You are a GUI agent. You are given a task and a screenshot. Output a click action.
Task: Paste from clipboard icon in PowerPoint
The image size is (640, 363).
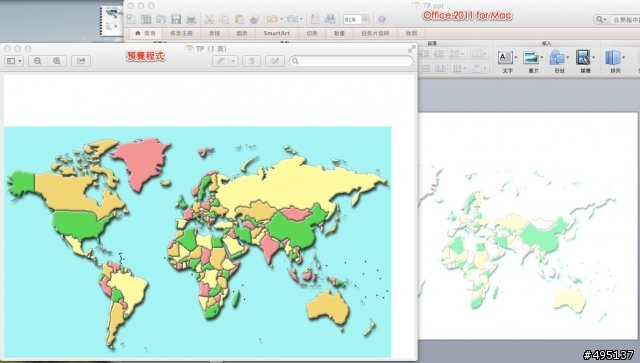tap(239, 19)
